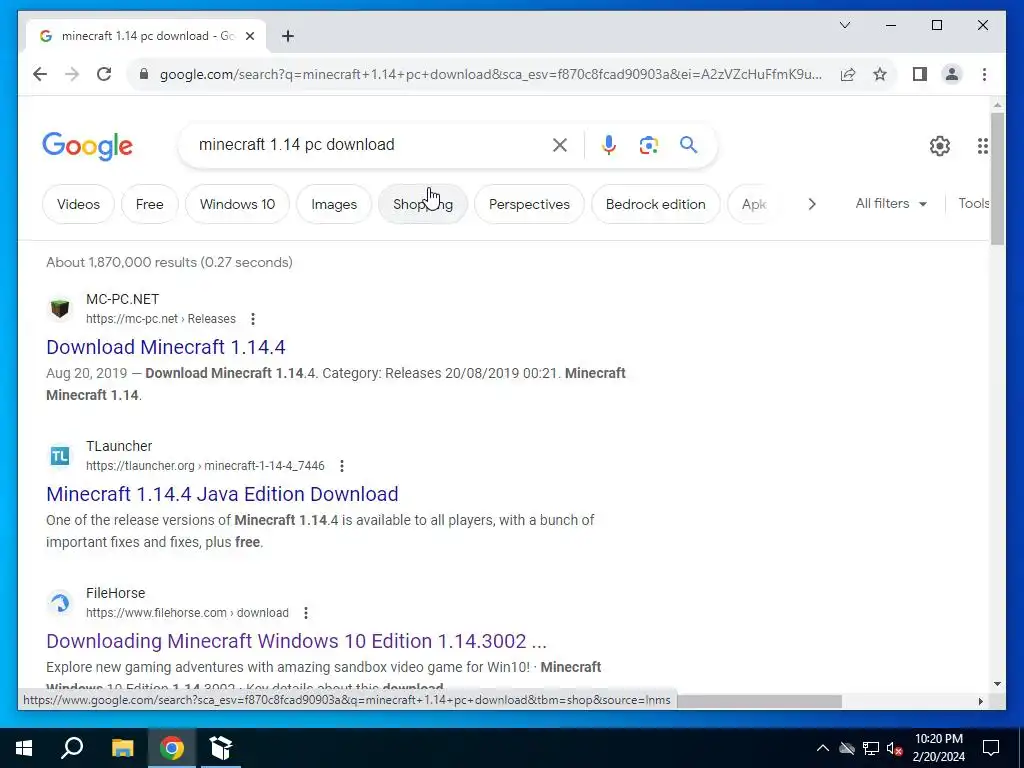Open the Google apps grid
1024x768 pixels.
click(982, 146)
